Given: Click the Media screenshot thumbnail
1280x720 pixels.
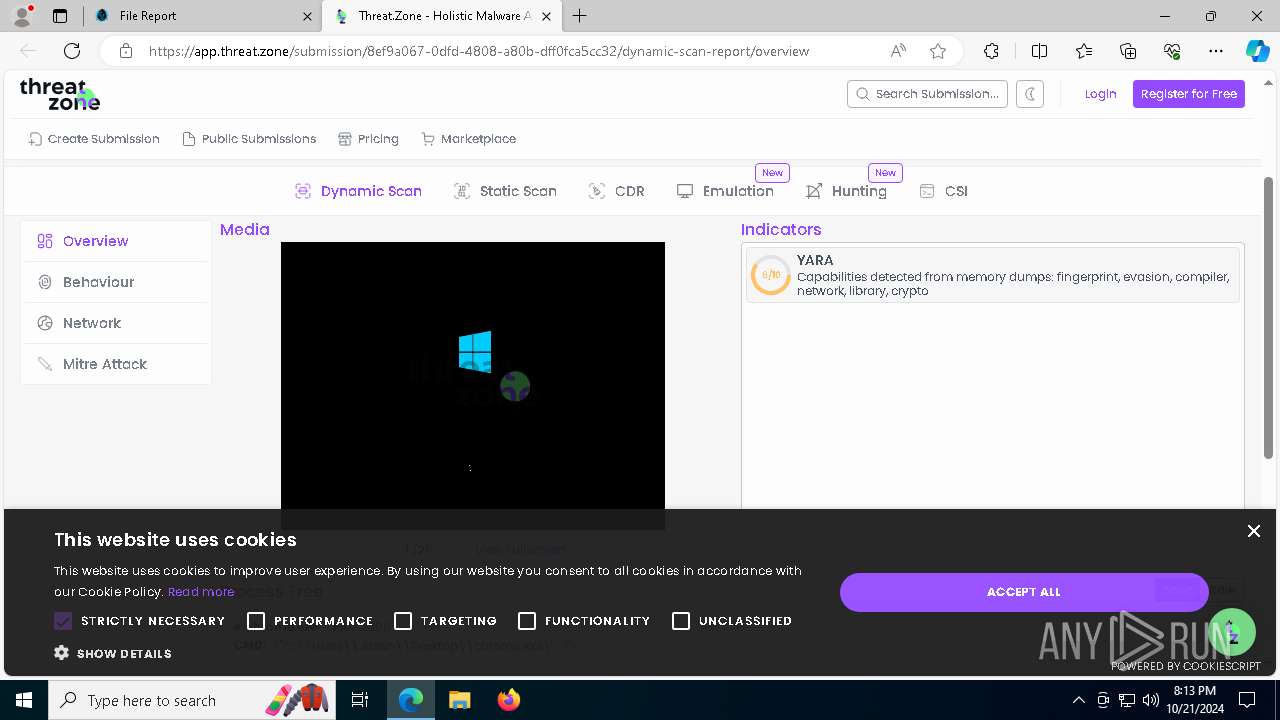Looking at the screenshot, I should coord(472,385).
